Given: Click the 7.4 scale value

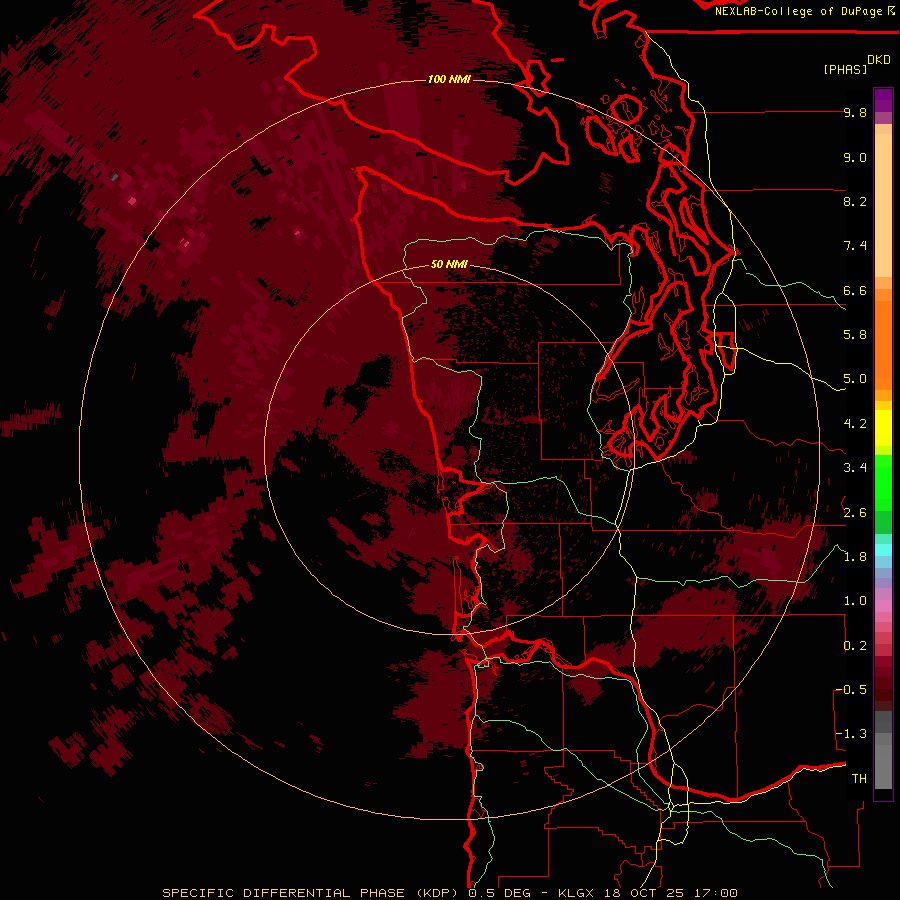Looking at the screenshot, I should click(x=855, y=246).
